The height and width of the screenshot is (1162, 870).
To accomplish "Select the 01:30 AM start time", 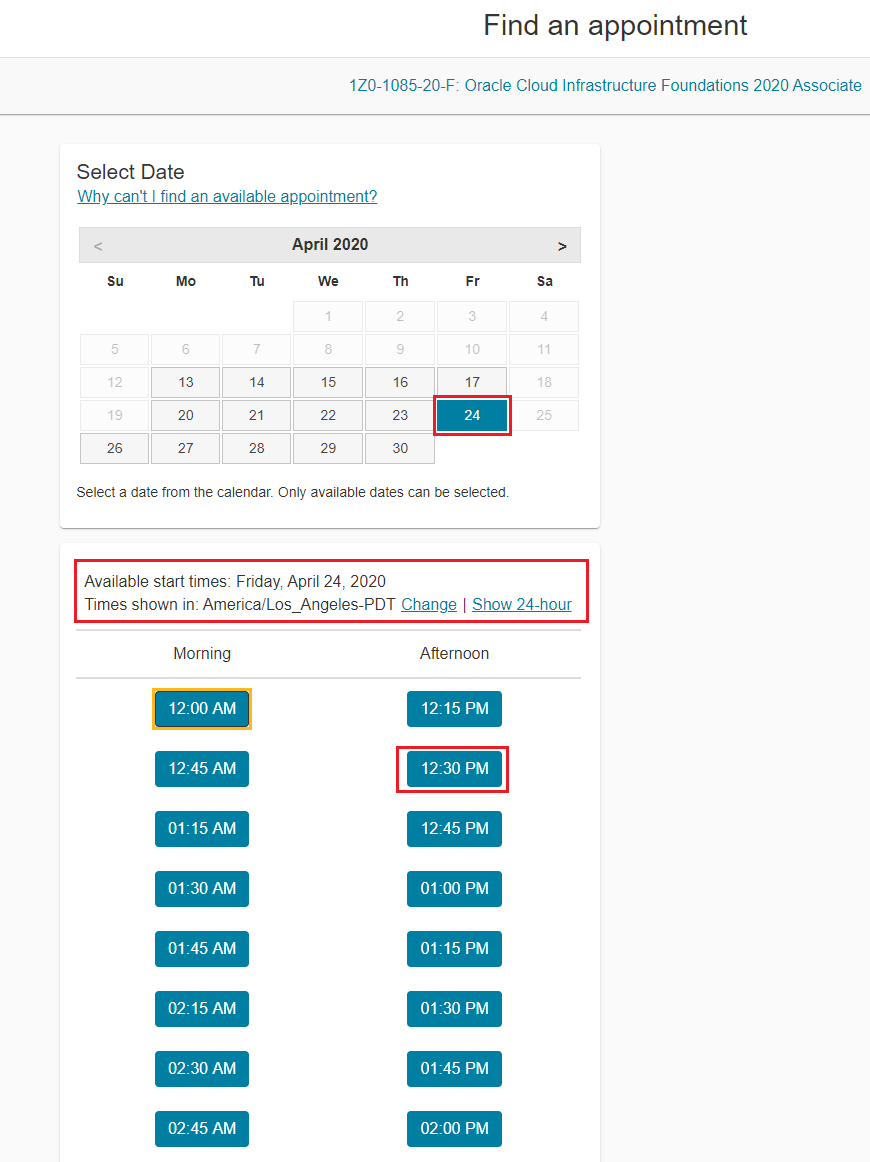I will tap(201, 888).
